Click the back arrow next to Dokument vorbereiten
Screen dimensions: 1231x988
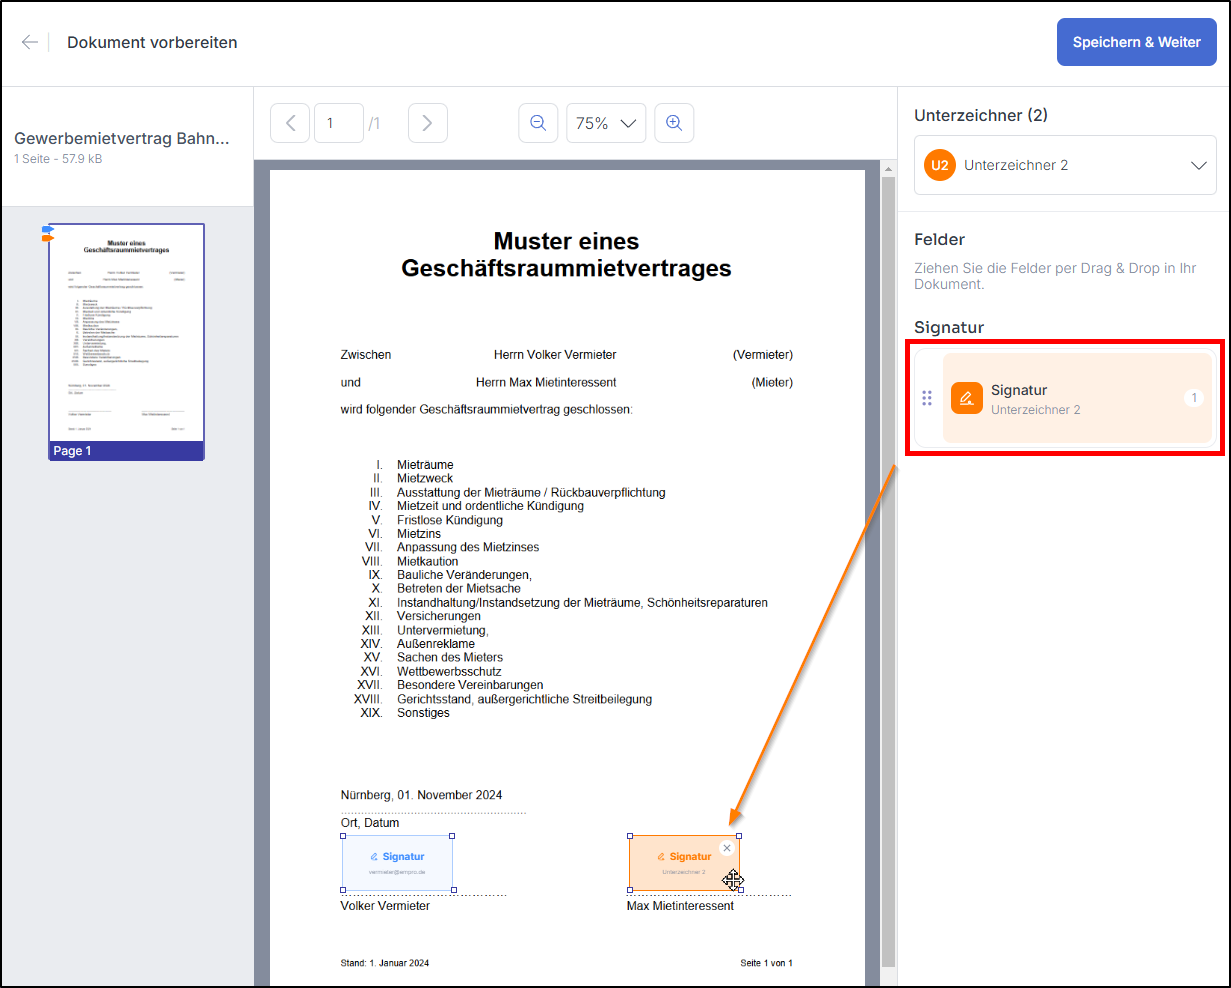[30, 42]
